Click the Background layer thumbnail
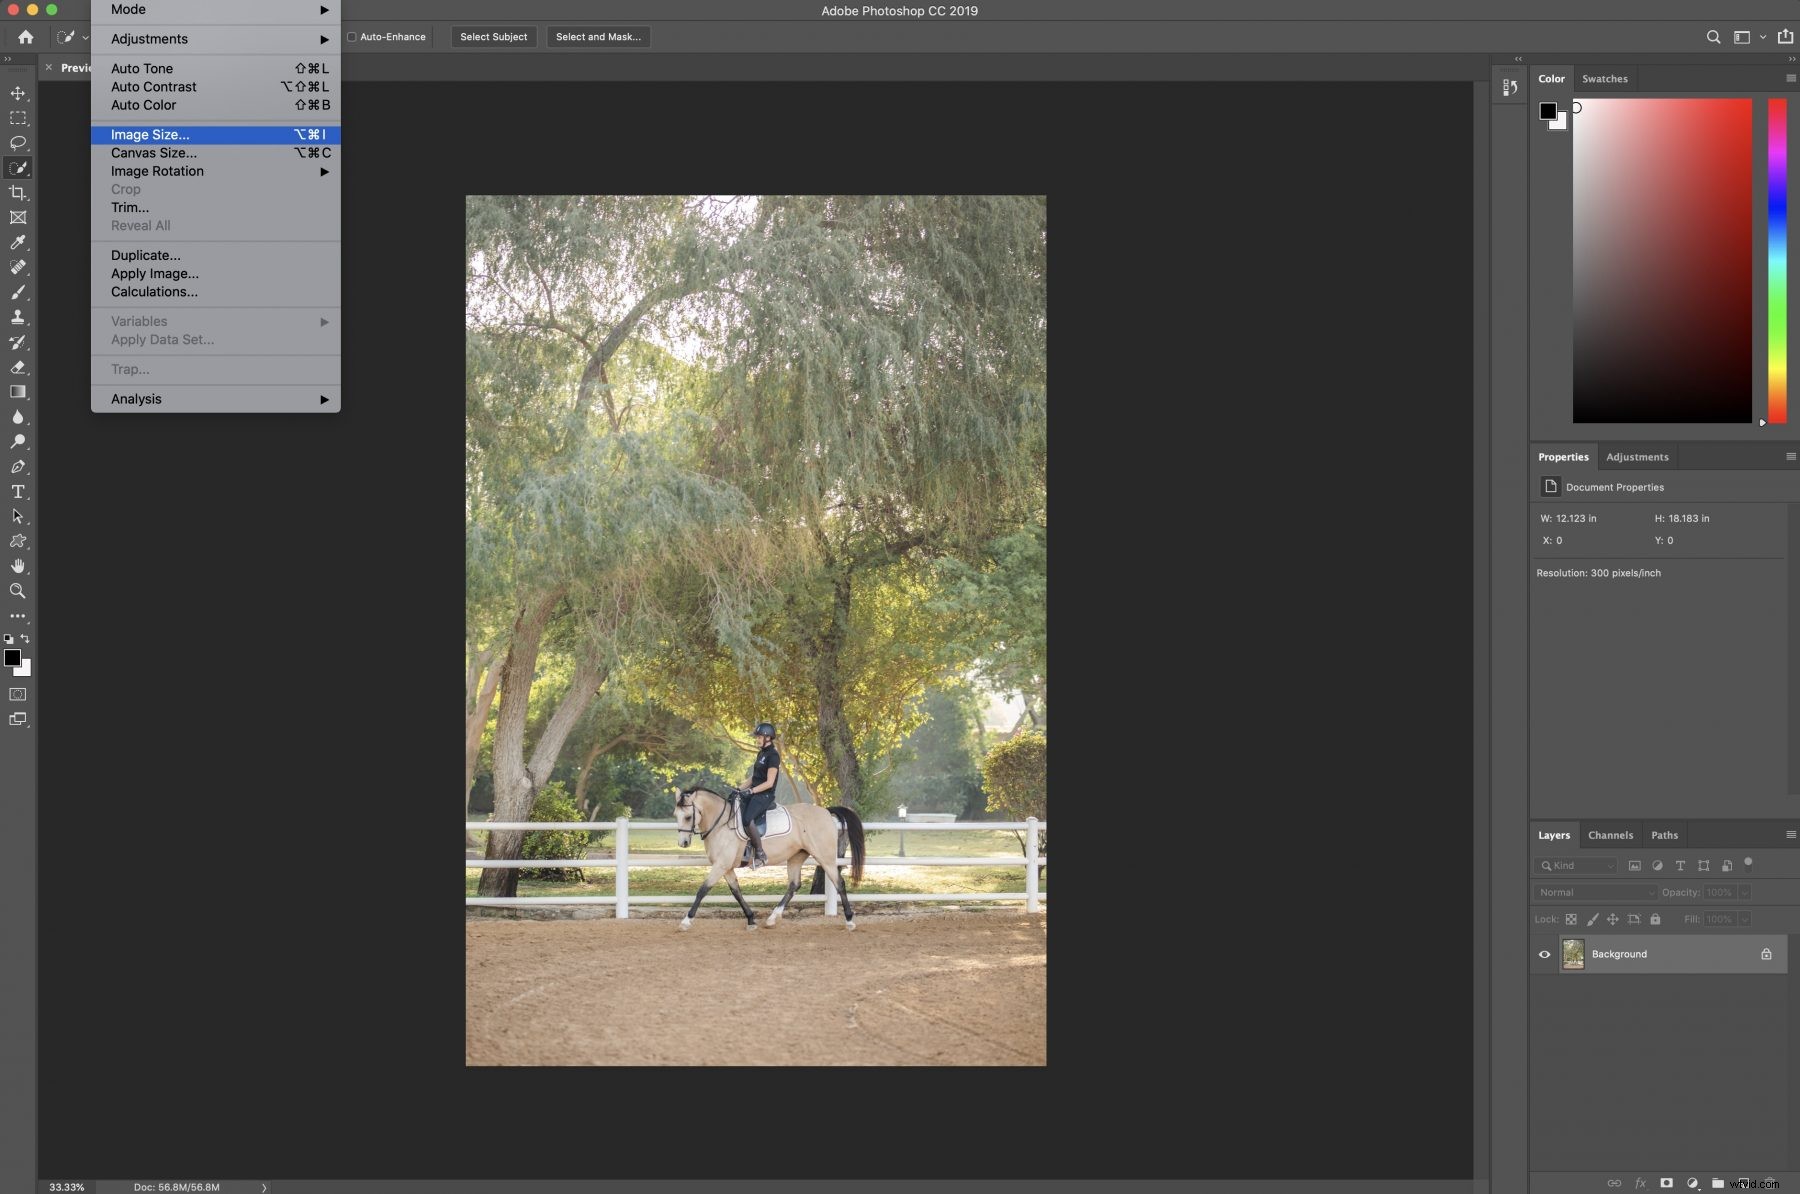The height and width of the screenshot is (1194, 1800). 1573,954
